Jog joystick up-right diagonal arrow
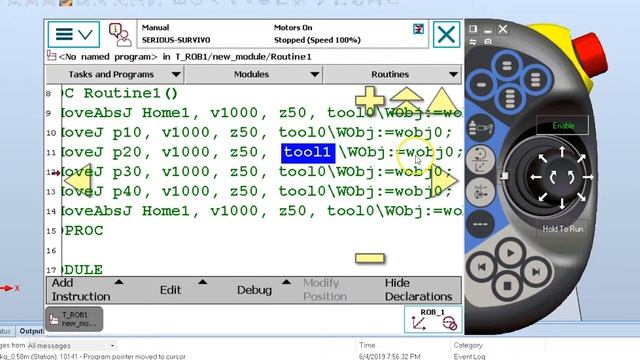The height and width of the screenshot is (360, 640). click(581, 158)
